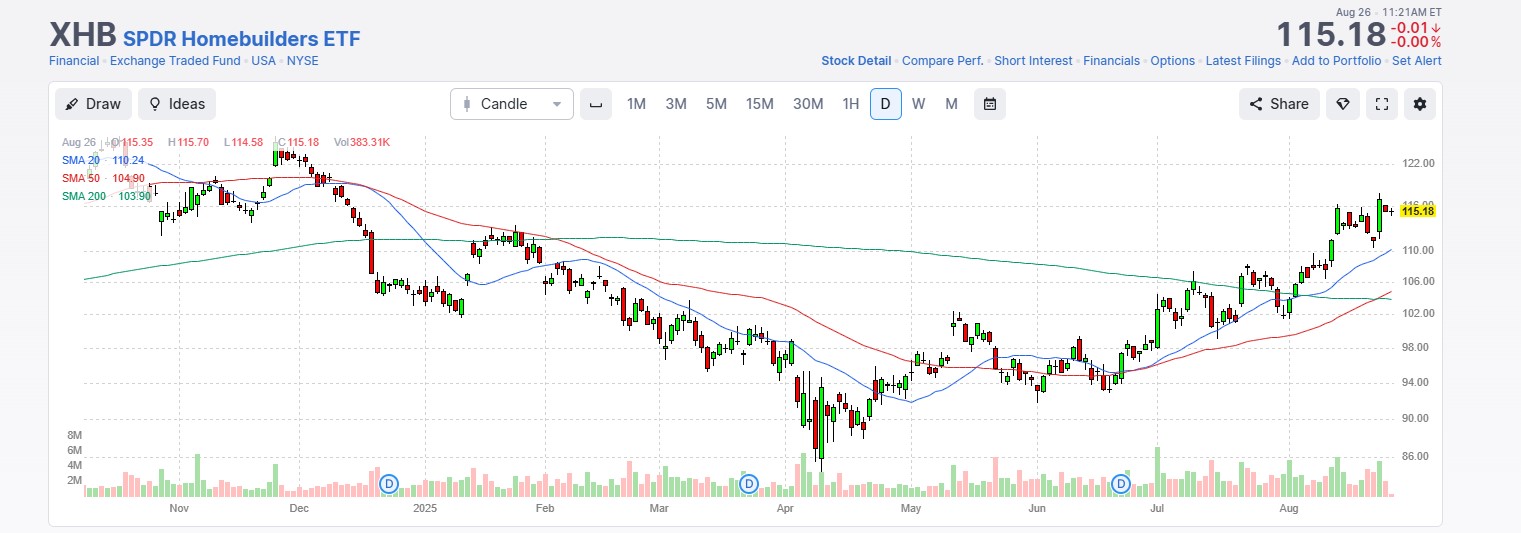Switch to 30M timeframe
1521x533 pixels.
(x=808, y=104)
